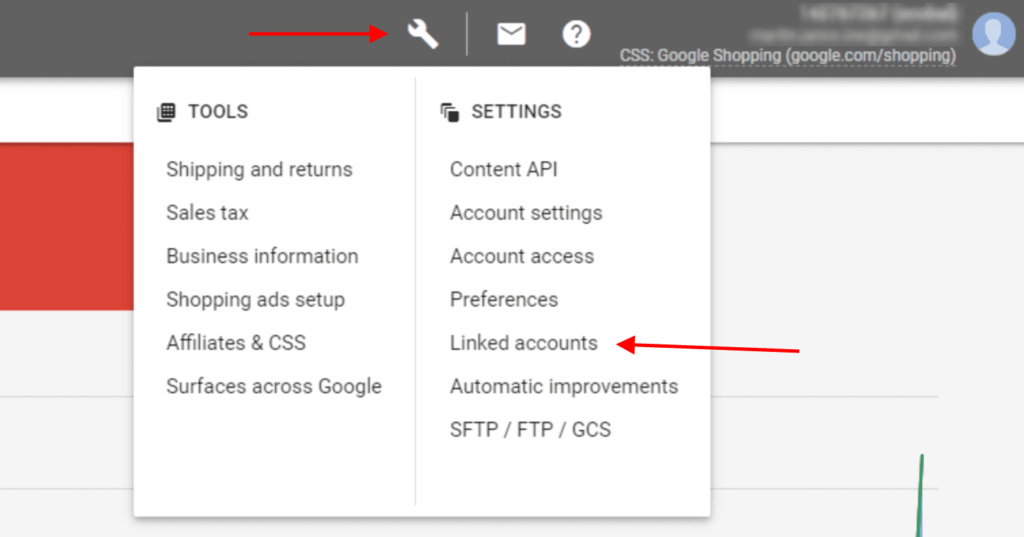Open the mail notifications icon
The image size is (1024, 537).
click(x=511, y=34)
